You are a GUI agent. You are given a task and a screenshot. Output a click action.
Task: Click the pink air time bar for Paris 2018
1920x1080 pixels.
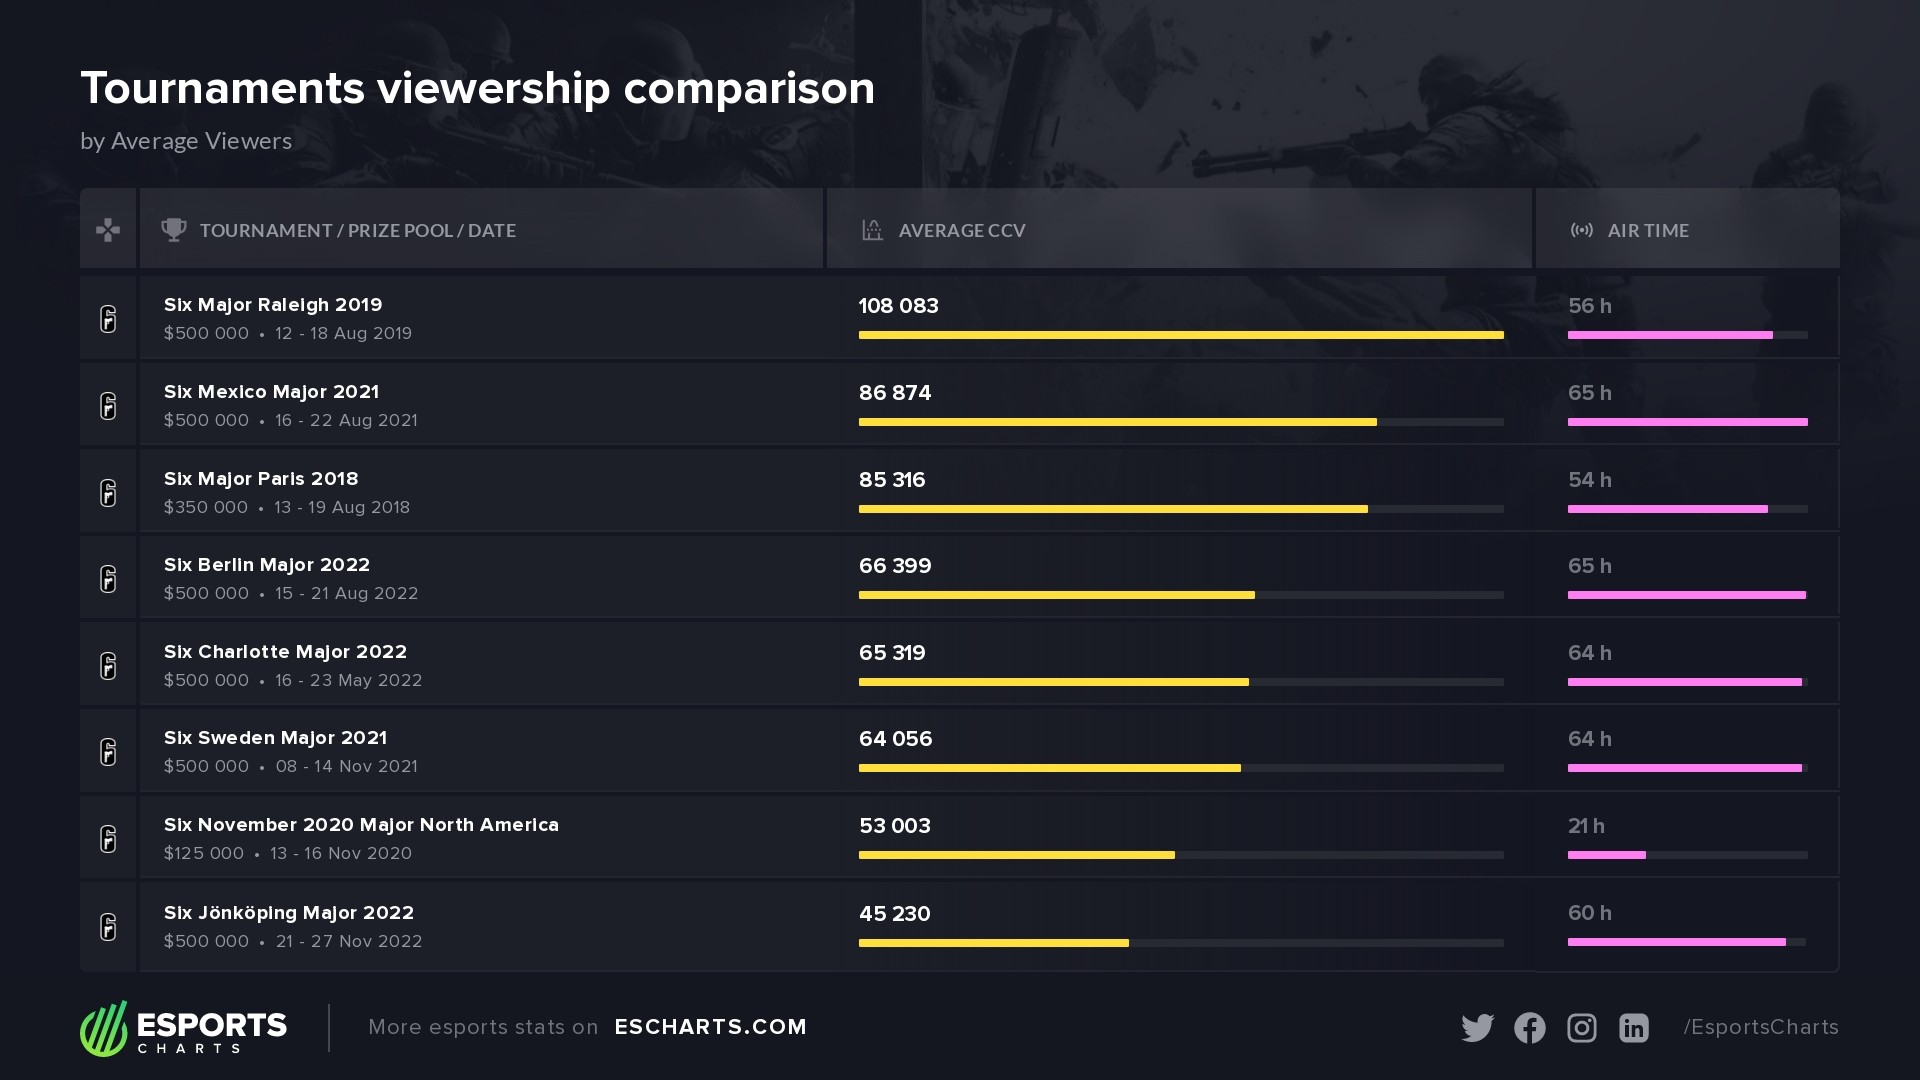tap(1667, 509)
